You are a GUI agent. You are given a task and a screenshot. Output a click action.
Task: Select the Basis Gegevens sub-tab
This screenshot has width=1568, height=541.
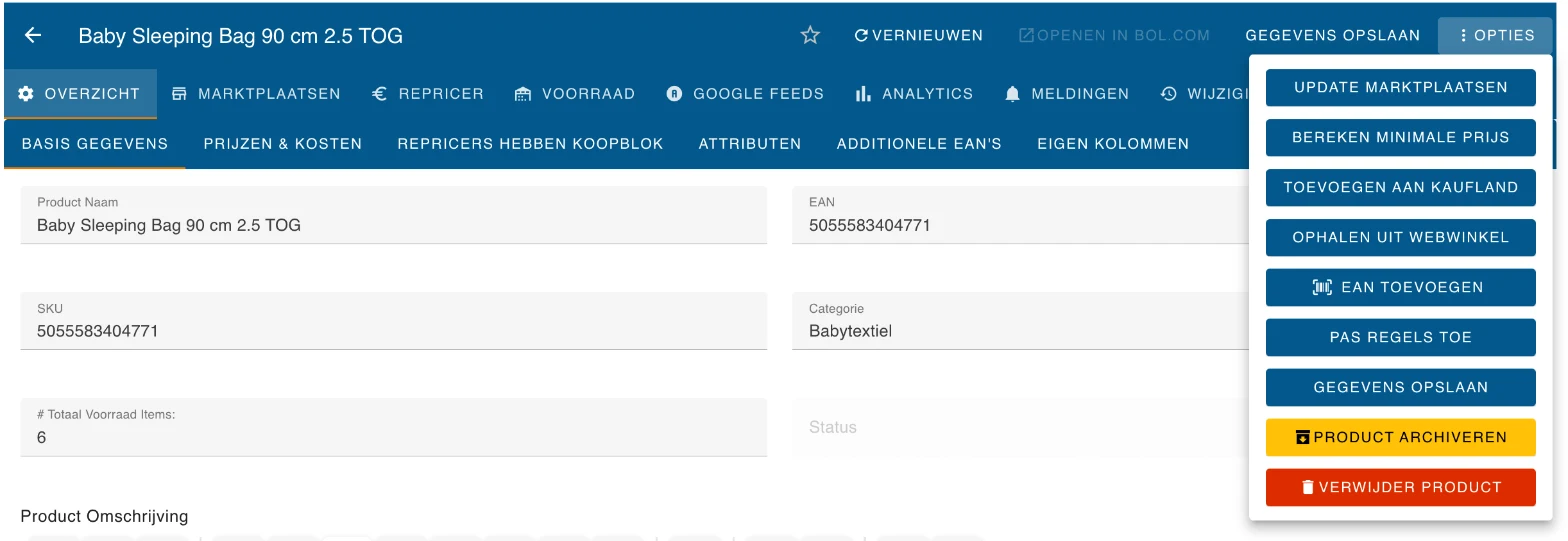pos(95,144)
